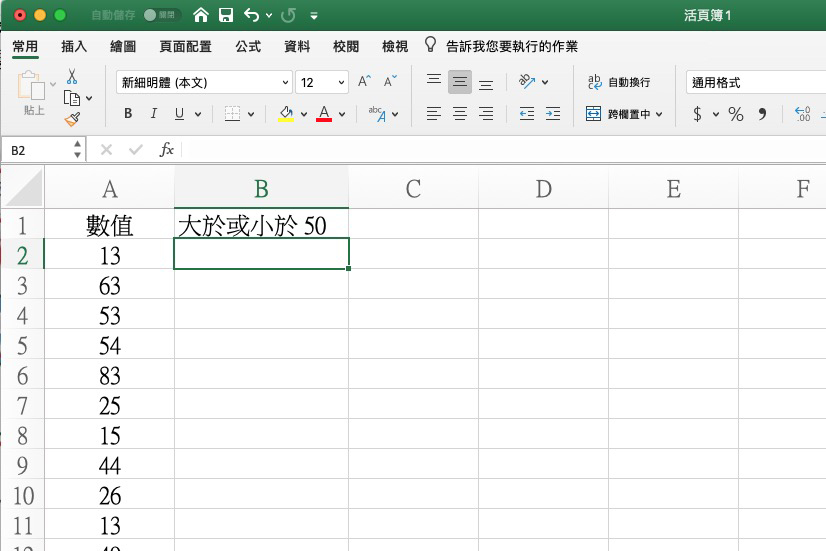The width and height of the screenshot is (826, 551).
Task: Increase indent of cell content
Action: point(553,113)
